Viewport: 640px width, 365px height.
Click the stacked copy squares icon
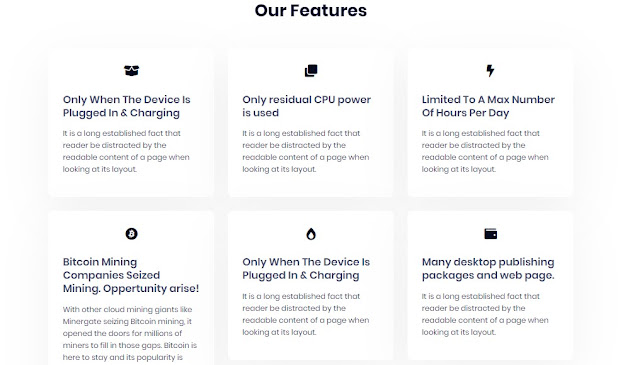click(311, 71)
